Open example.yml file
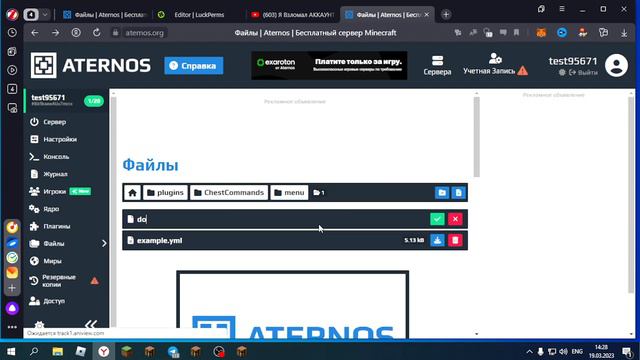 [160, 240]
